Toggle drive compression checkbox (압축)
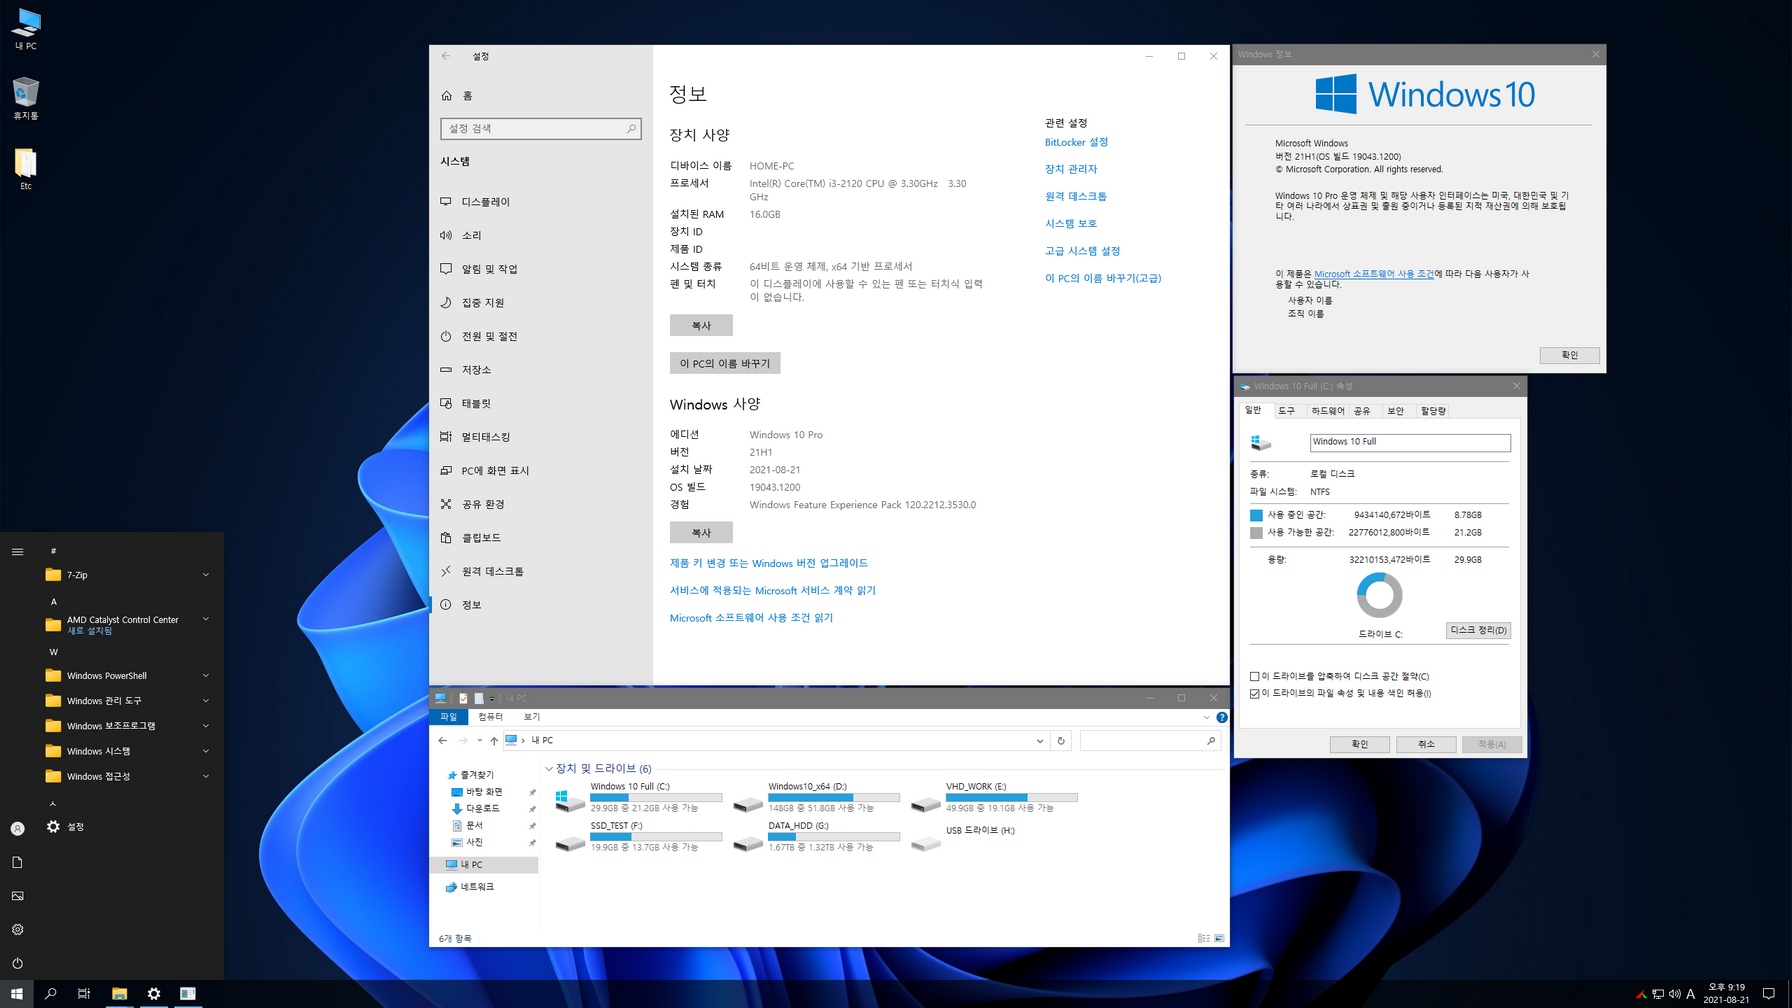Viewport: 1792px width, 1008px height. click(1255, 676)
